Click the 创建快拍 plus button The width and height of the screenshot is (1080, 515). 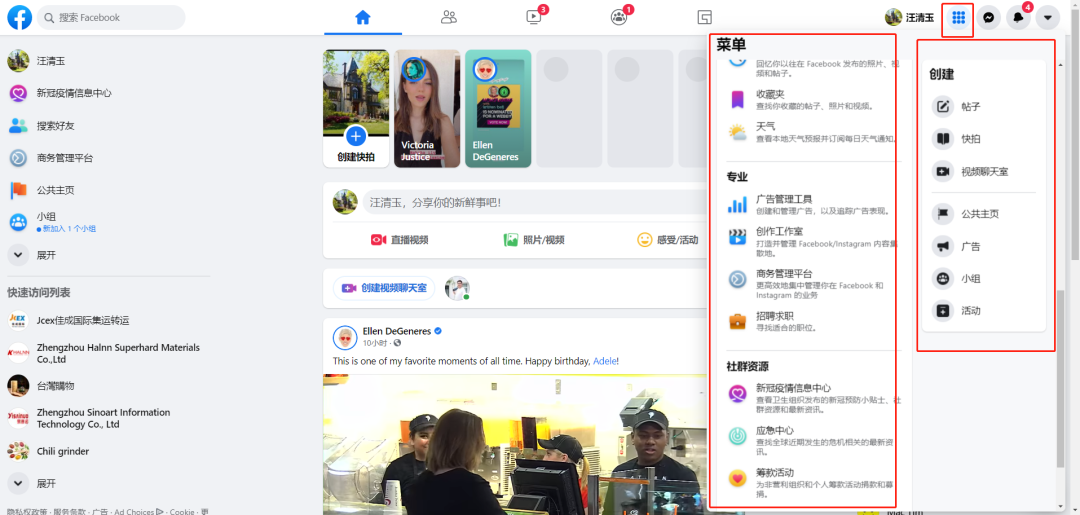click(x=355, y=136)
